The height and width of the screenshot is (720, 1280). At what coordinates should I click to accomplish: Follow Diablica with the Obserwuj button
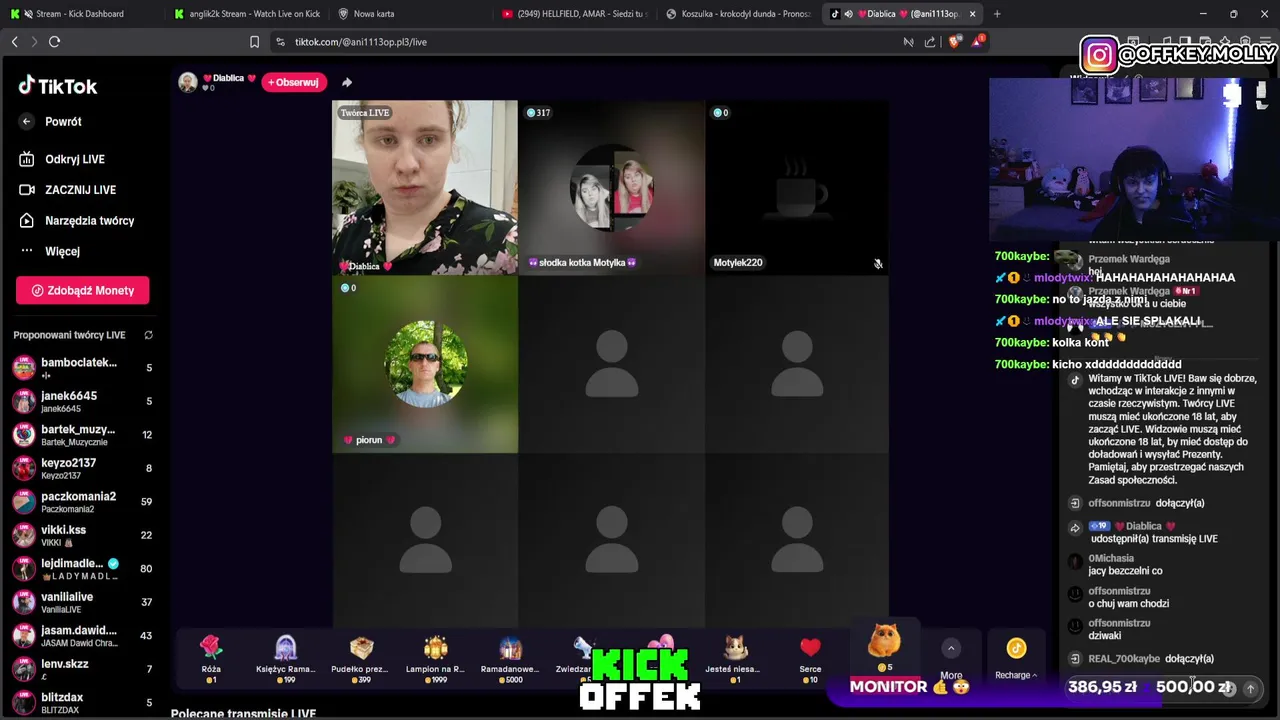(295, 82)
